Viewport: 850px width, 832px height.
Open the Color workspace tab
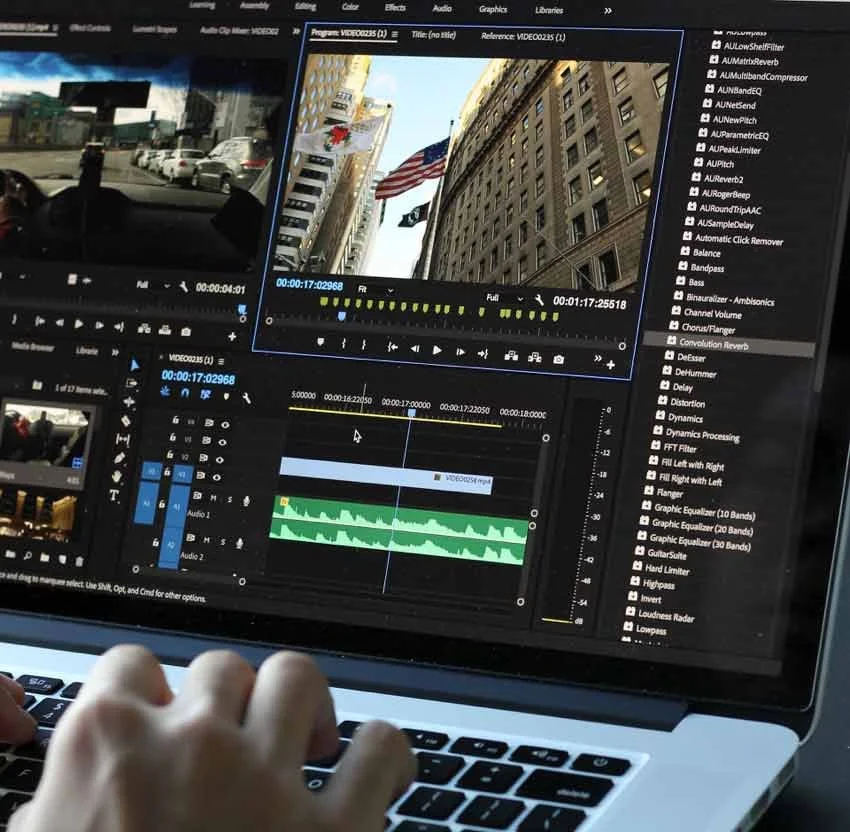[x=350, y=7]
